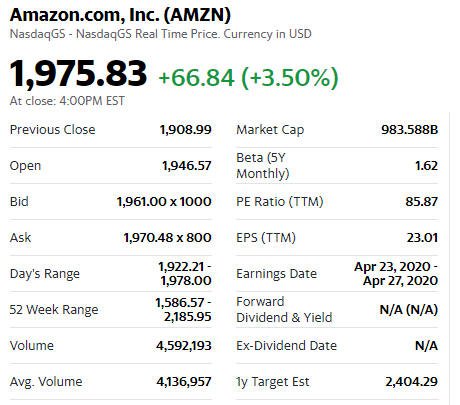Click the Beta (5Y Monthly) label

click(x=263, y=166)
